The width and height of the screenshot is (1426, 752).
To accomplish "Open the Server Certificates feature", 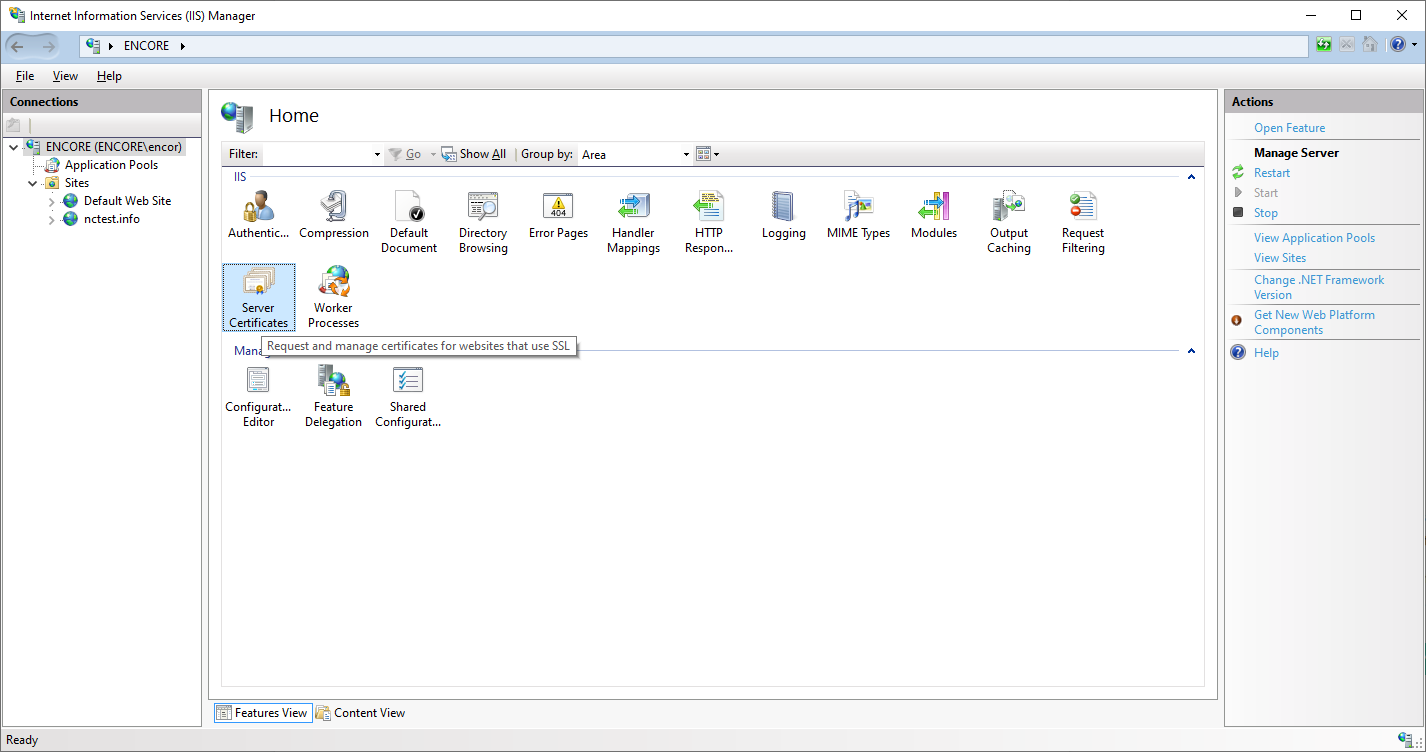I will pos(258,297).
